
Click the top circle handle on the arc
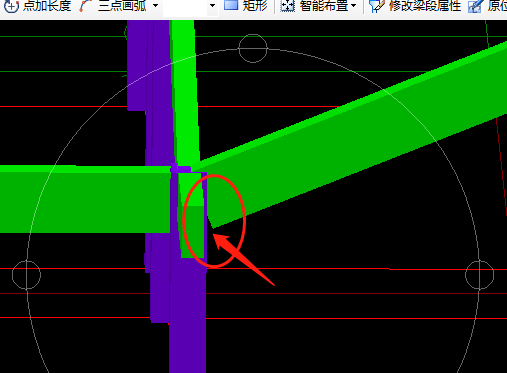coord(253,48)
